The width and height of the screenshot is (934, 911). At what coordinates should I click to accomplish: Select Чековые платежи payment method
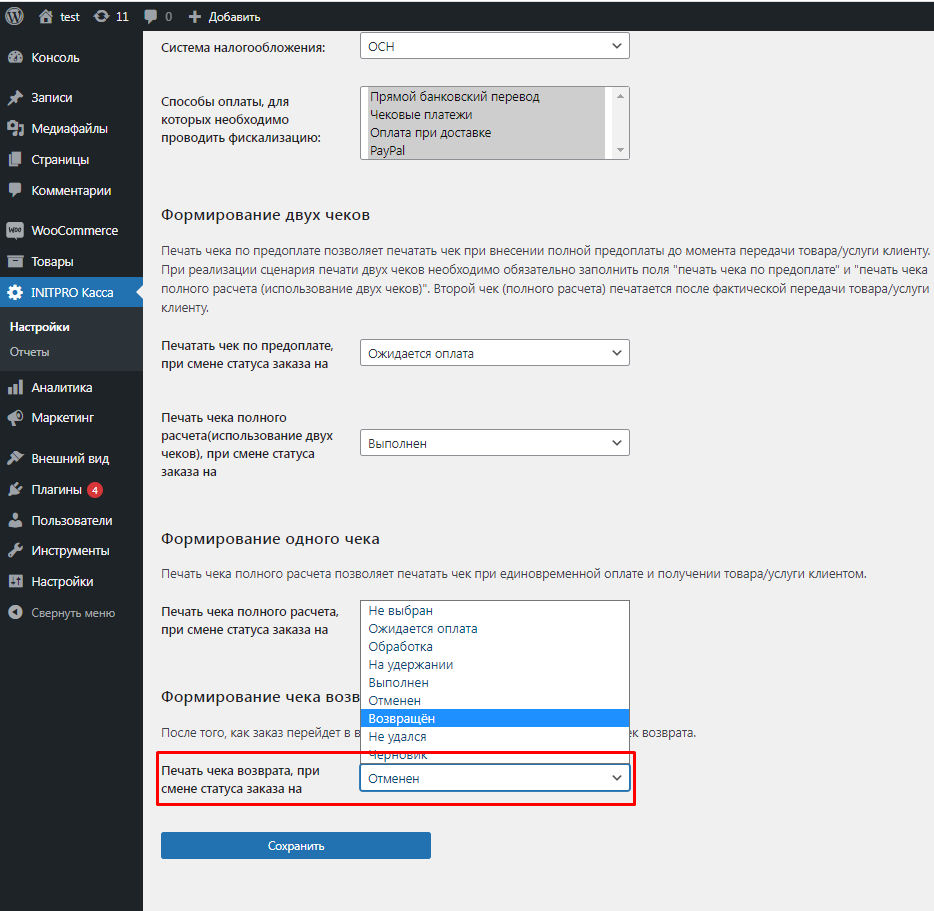coord(487,114)
